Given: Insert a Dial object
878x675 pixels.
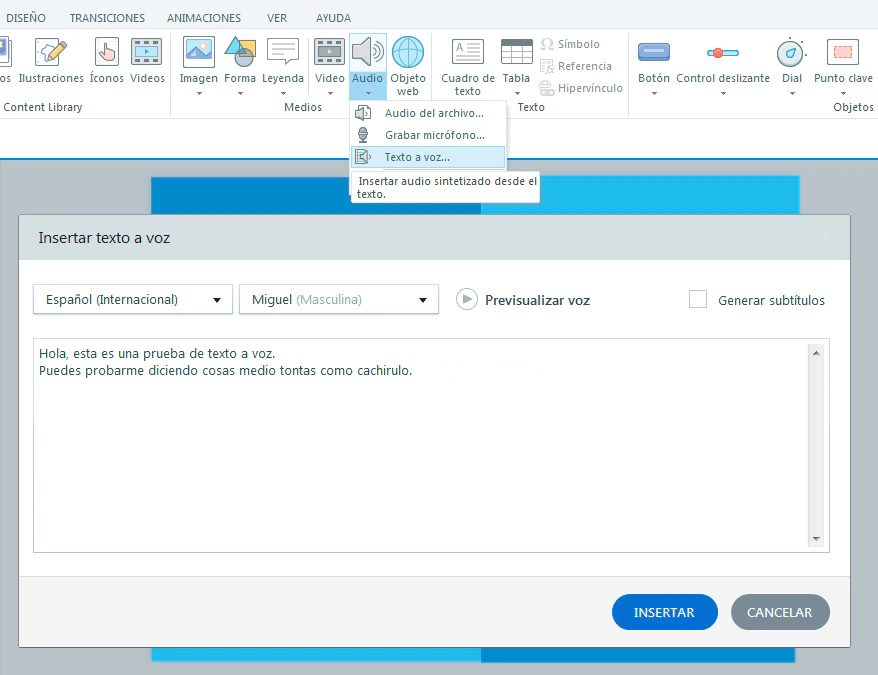Looking at the screenshot, I should click(x=792, y=61).
